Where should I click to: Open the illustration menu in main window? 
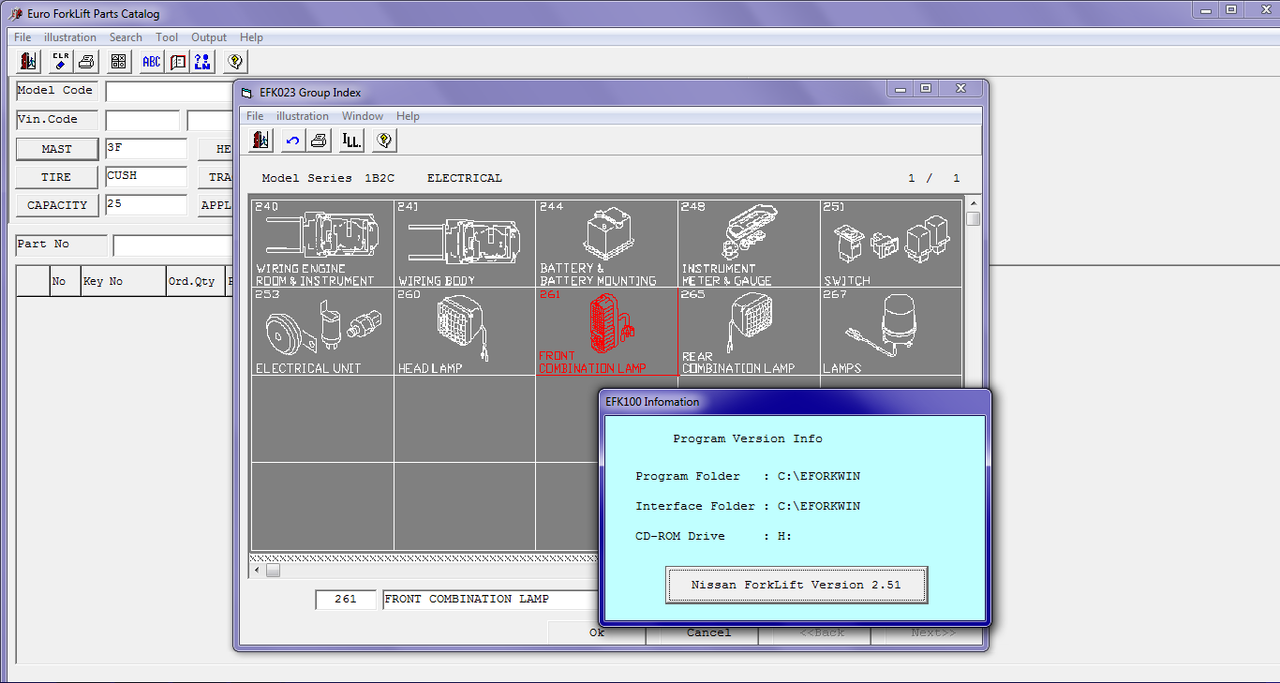click(70, 37)
